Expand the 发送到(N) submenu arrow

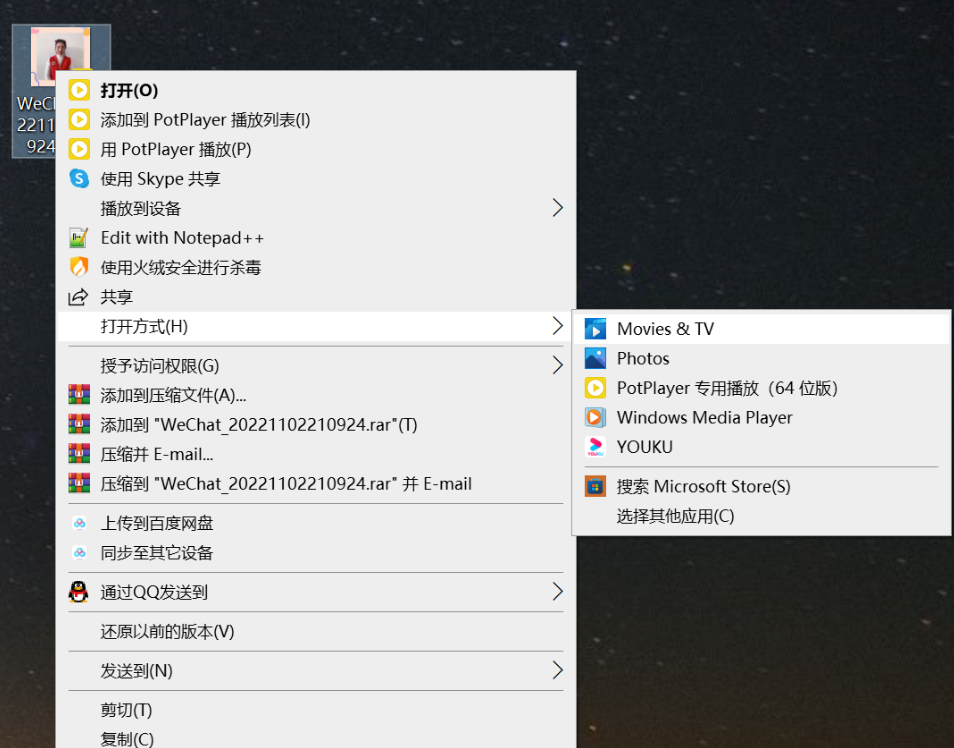tap(557, 670)
